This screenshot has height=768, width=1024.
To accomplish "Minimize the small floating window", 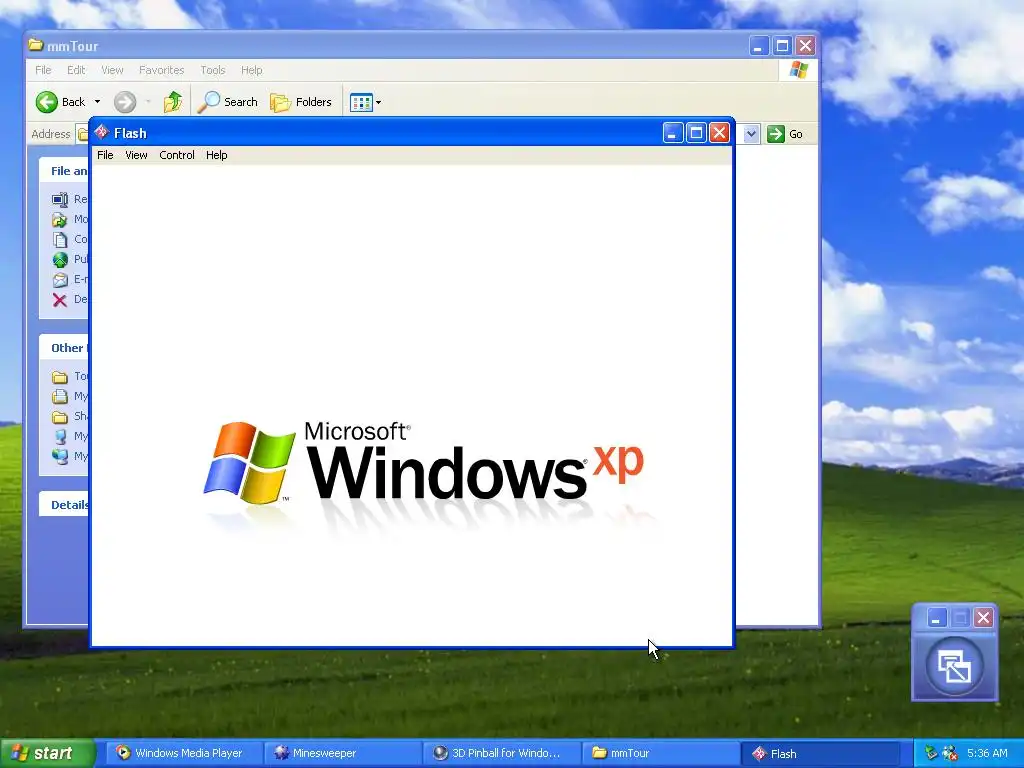I will click(x=936, y=618).
